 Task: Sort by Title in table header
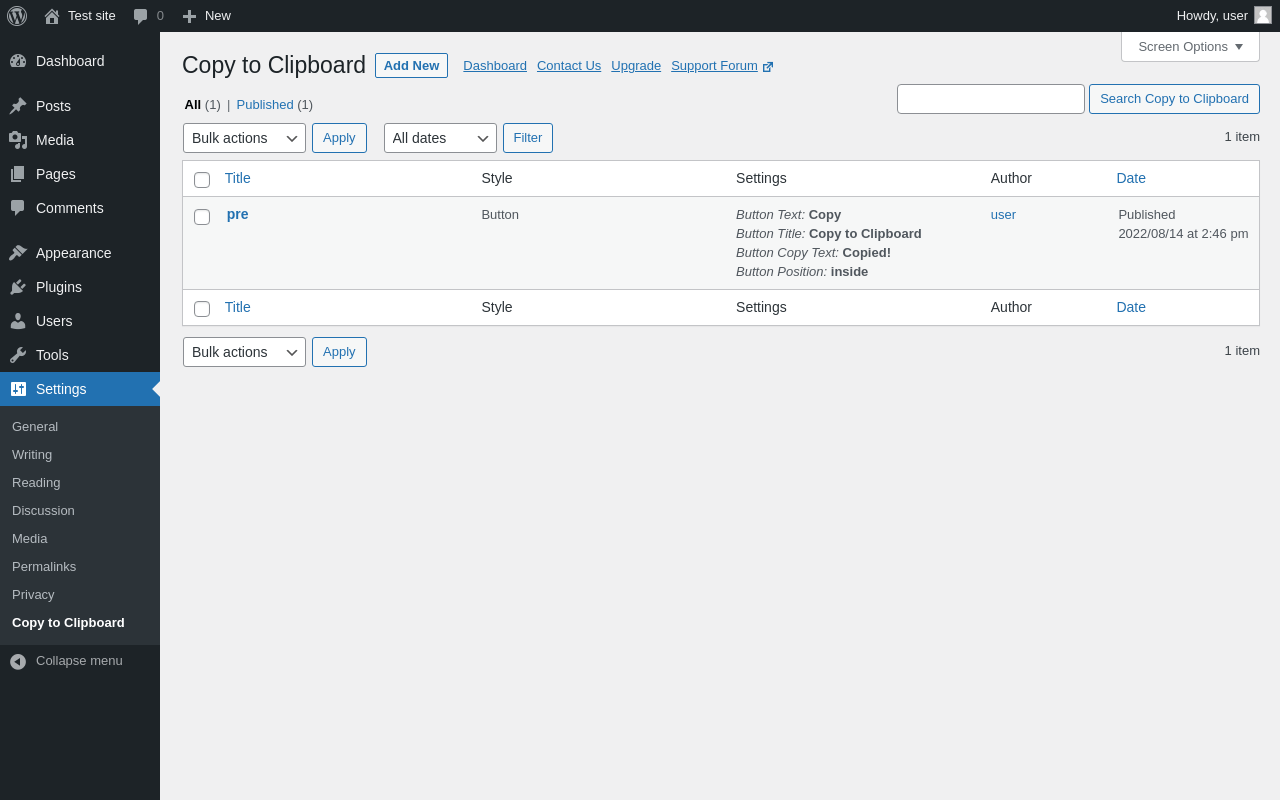click(x=238, y=178)
